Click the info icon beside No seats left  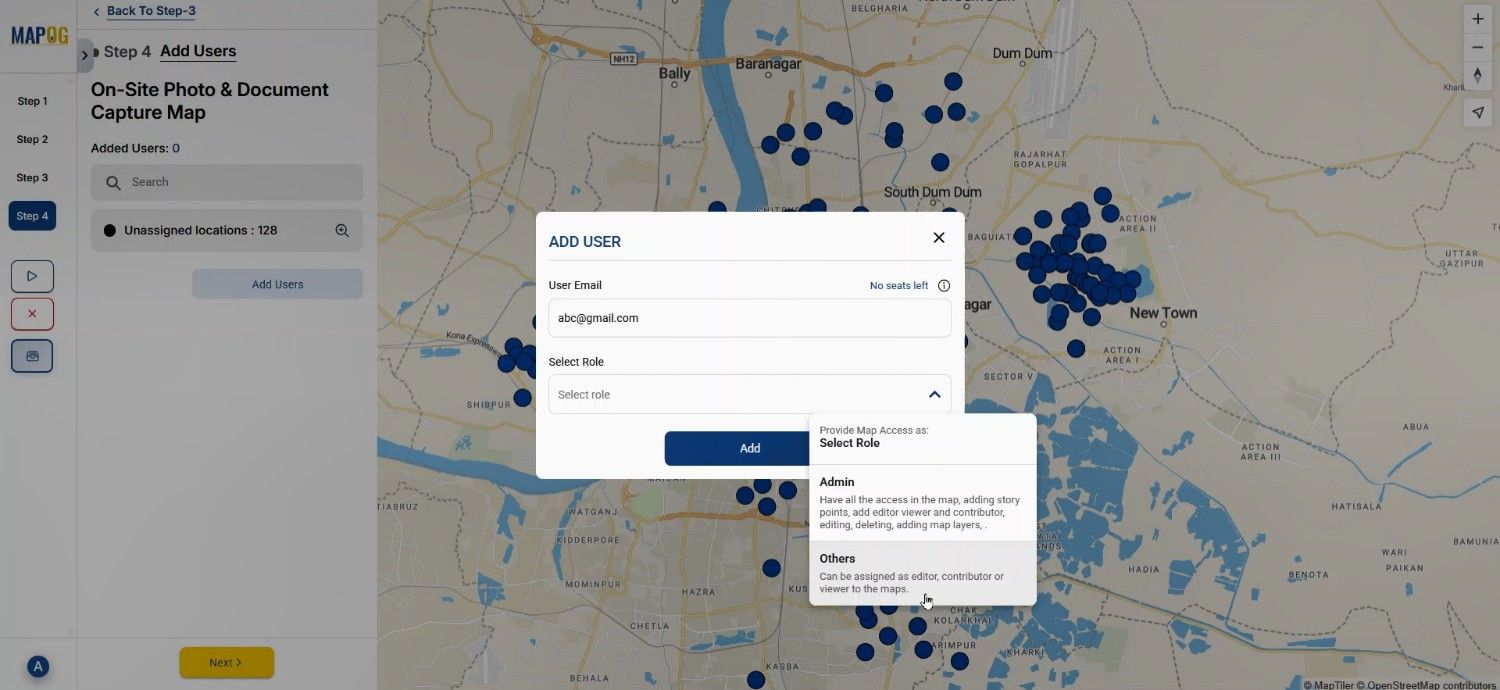pos(943,286)
